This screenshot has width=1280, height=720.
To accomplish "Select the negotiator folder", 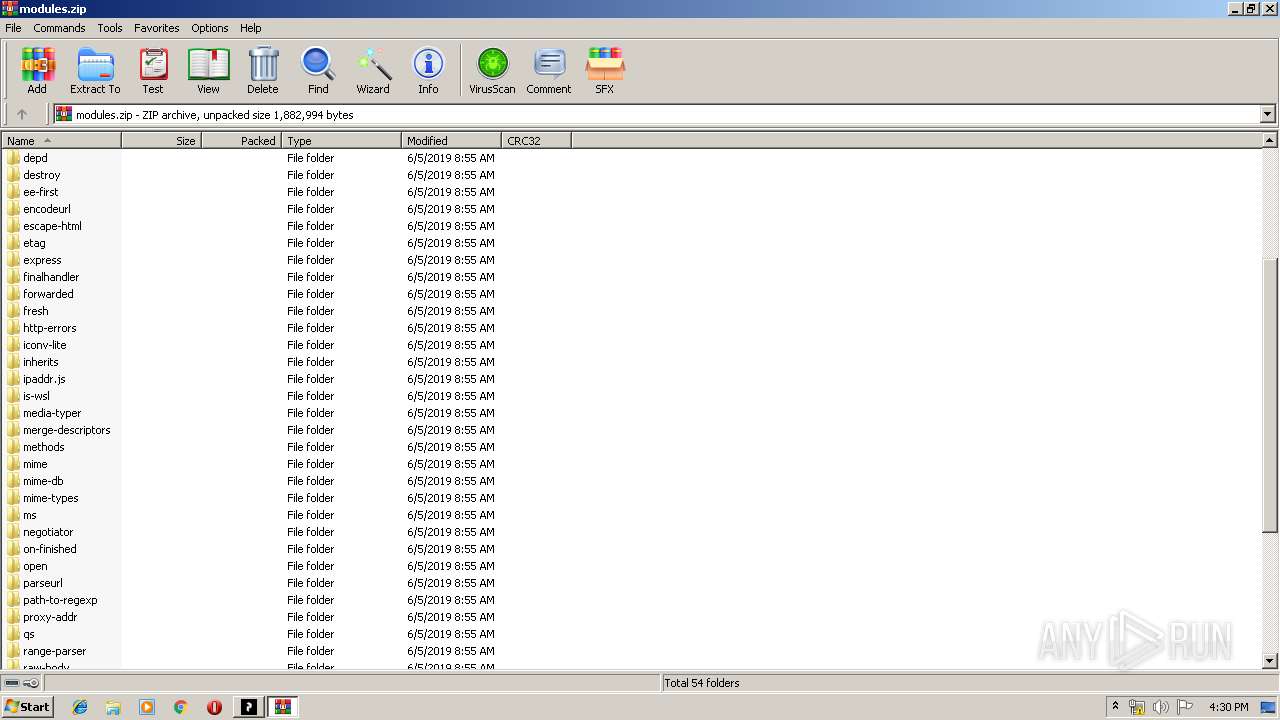I will (48, 532).
